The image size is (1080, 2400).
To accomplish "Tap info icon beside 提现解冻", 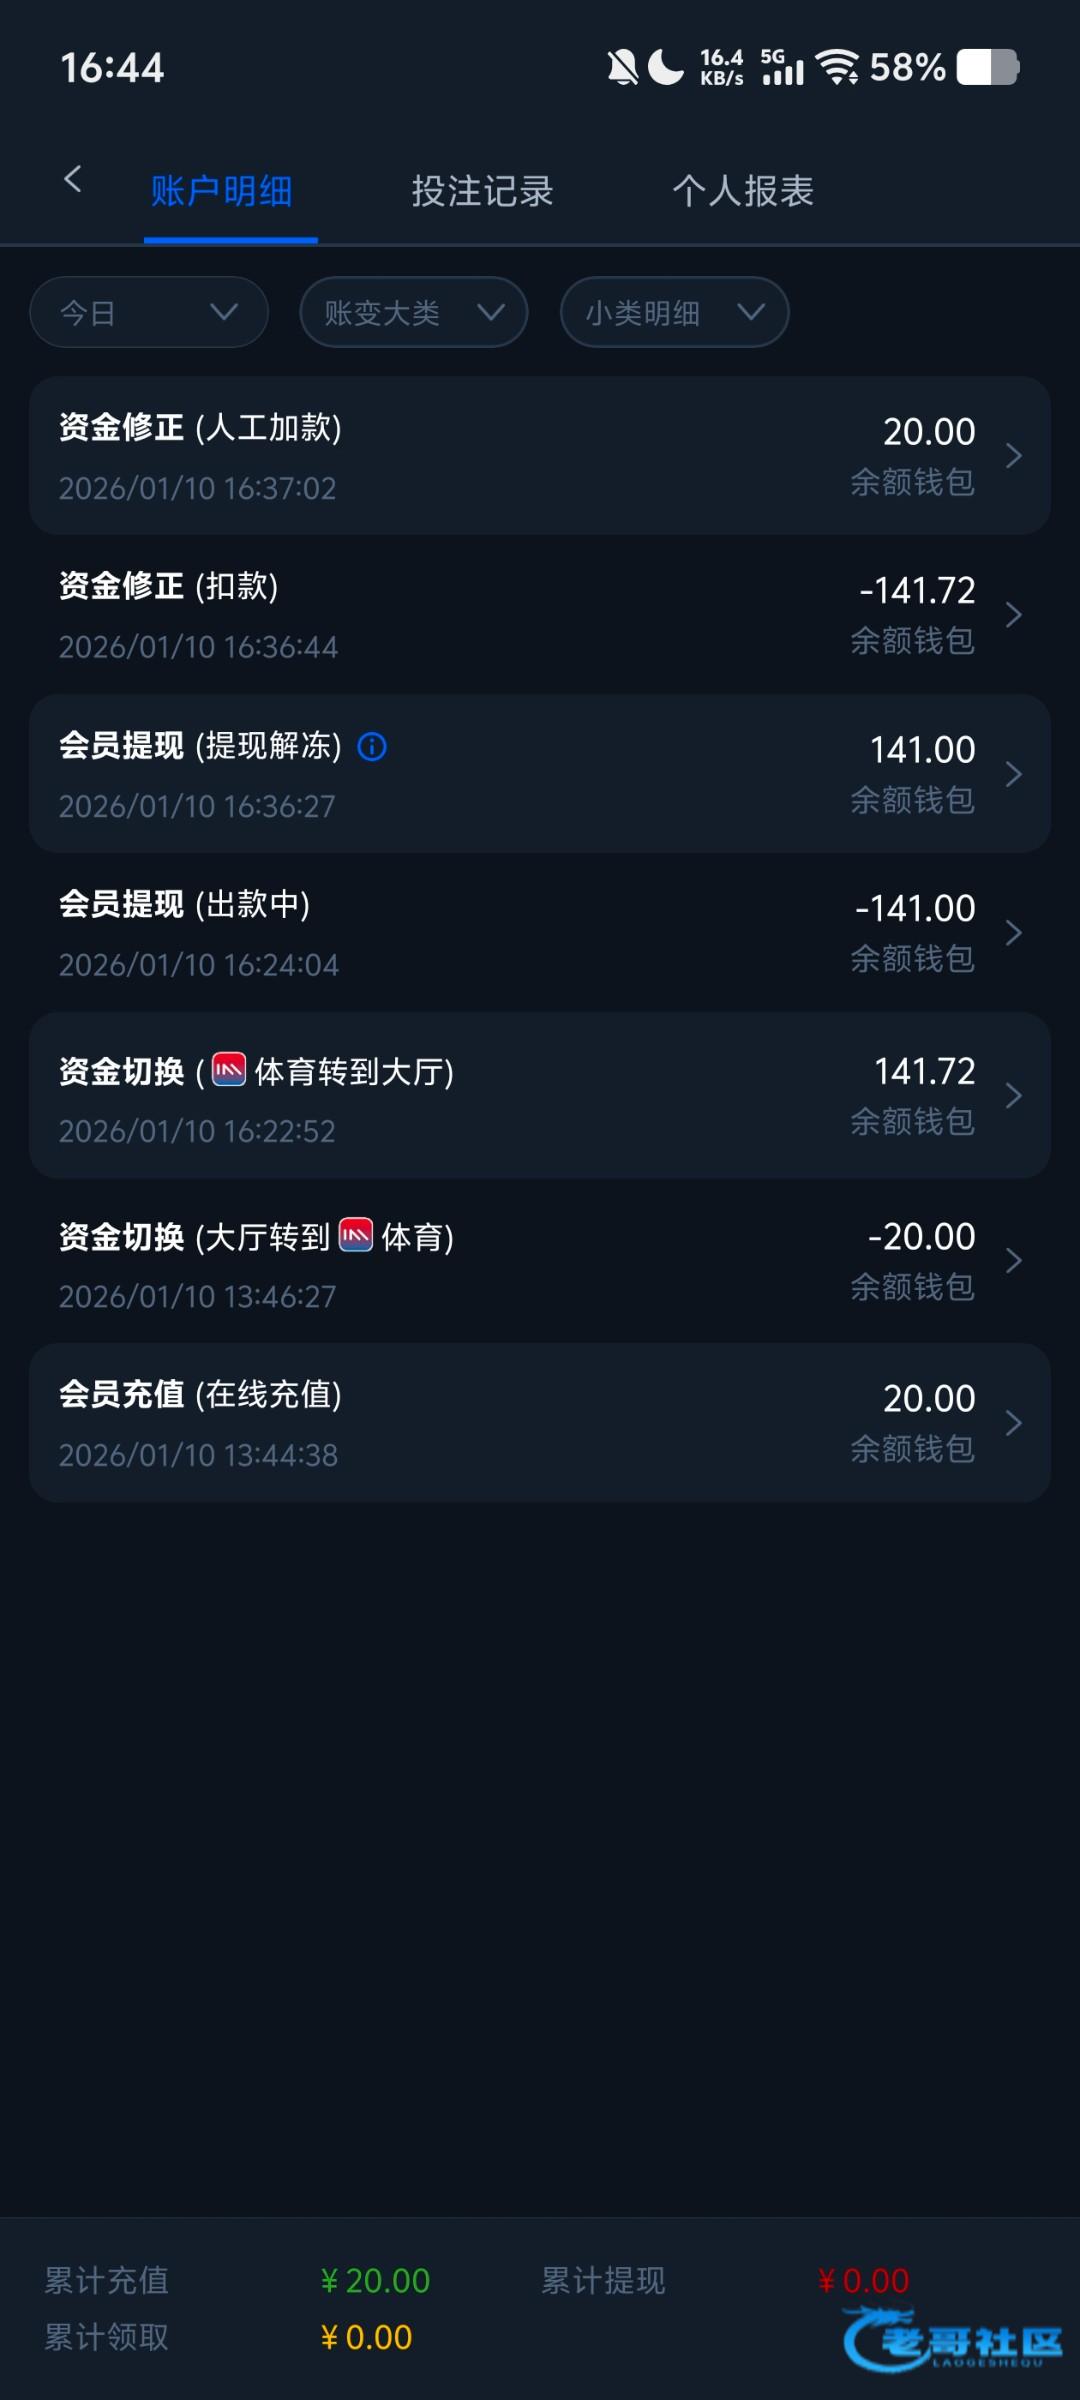I will 372,746.
